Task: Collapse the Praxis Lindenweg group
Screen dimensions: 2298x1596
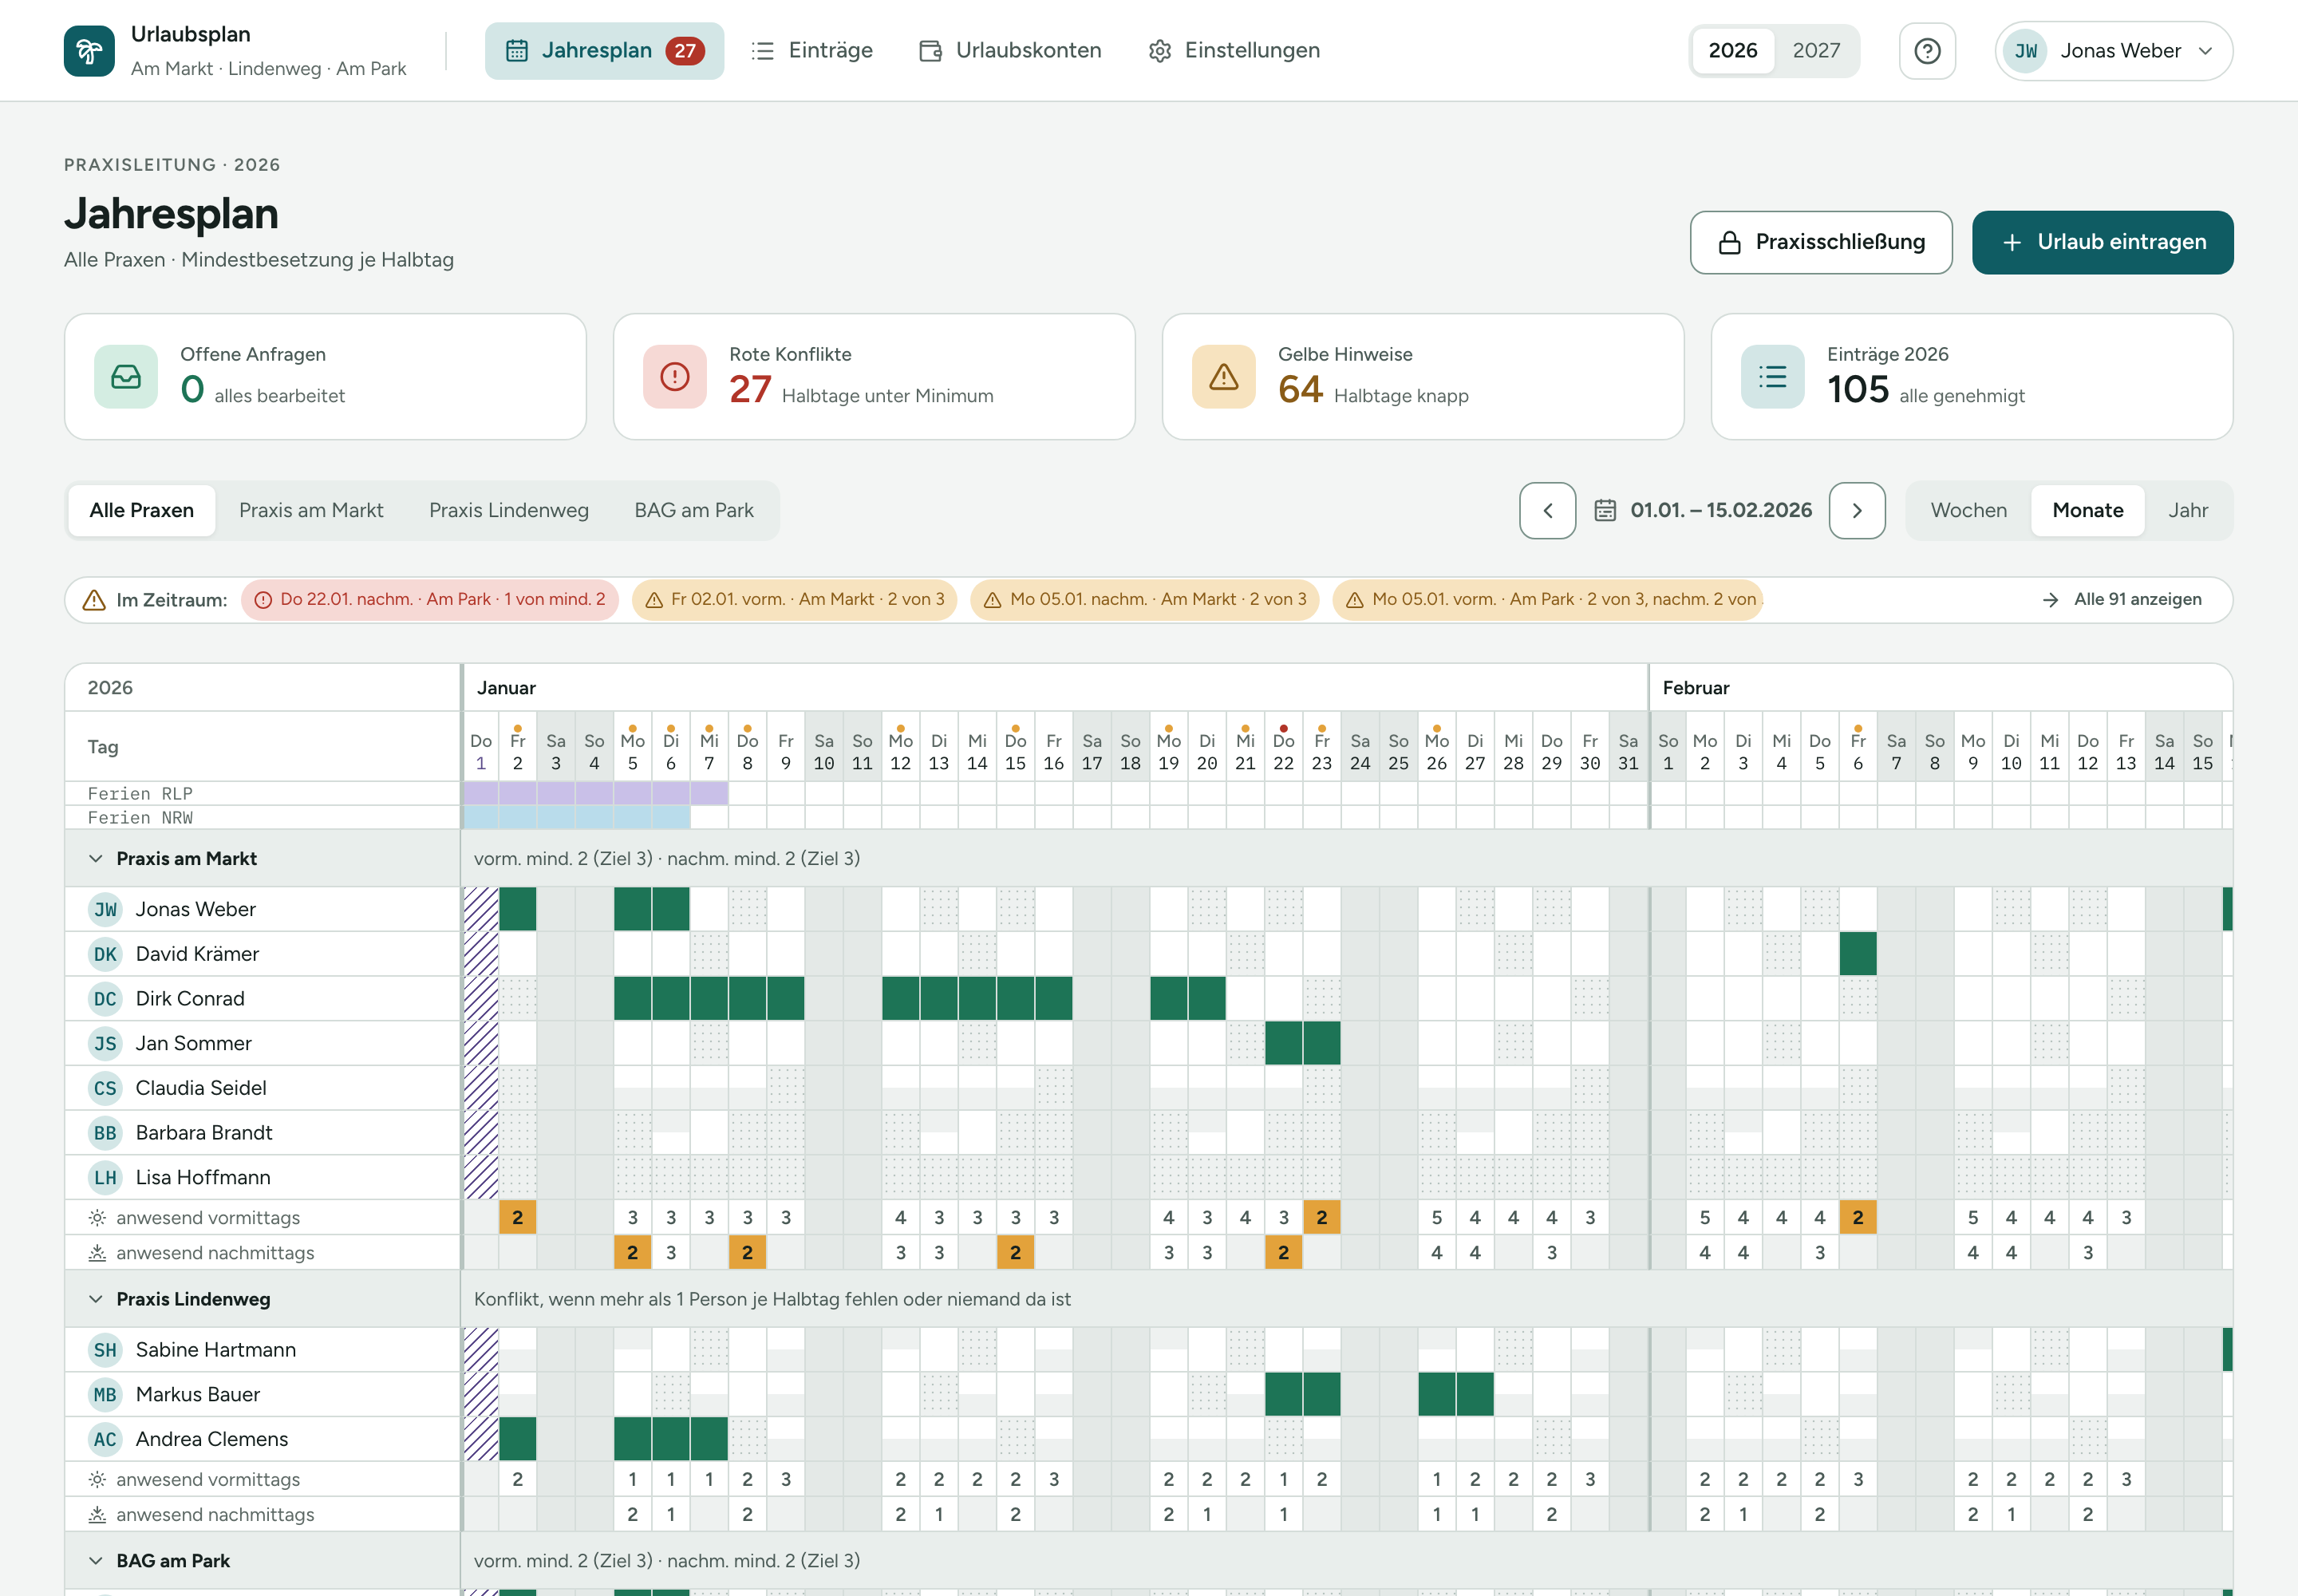Action: pyautogui.click(x=96, y=1300)
